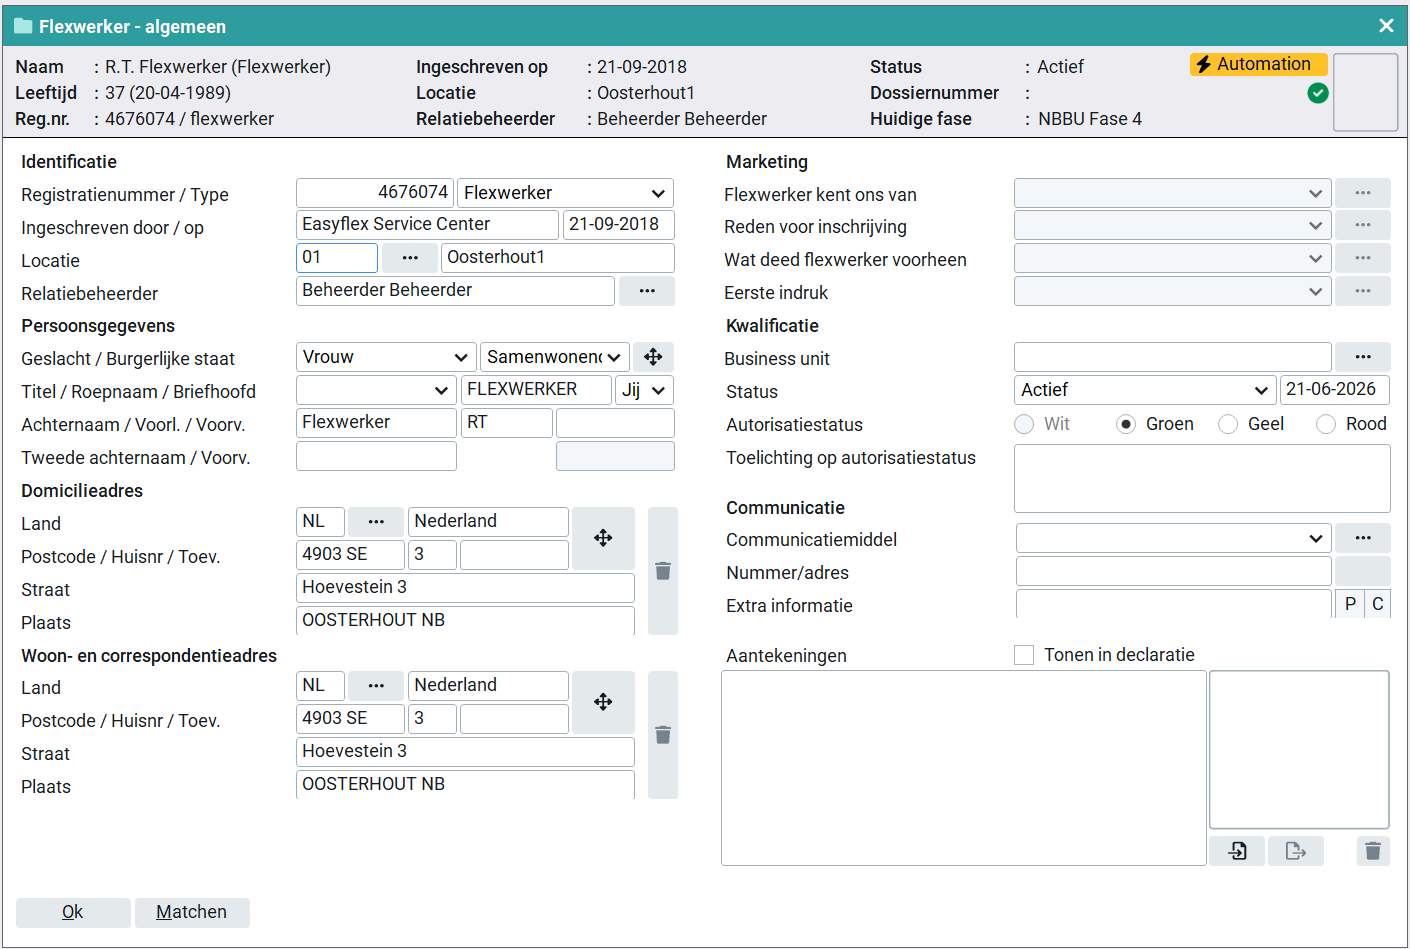Click the Aantekeningen trash icon

point(1373,851)
